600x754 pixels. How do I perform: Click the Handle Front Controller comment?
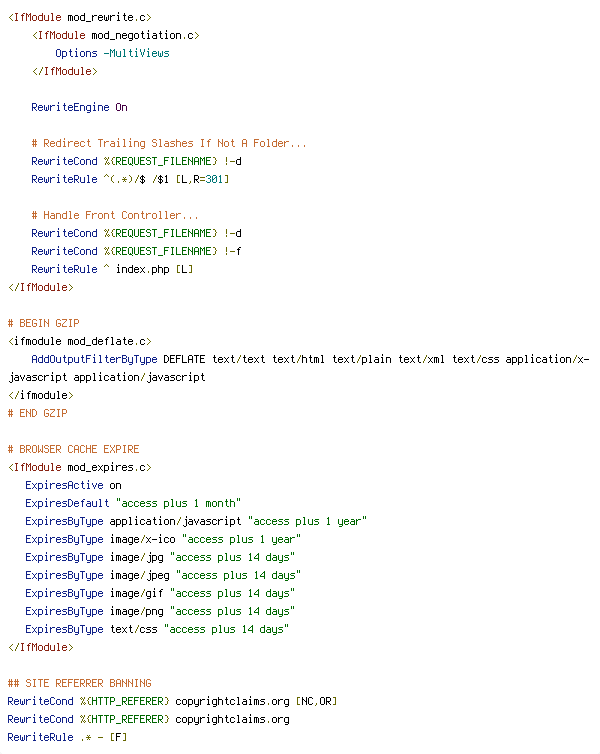point(115,215)
